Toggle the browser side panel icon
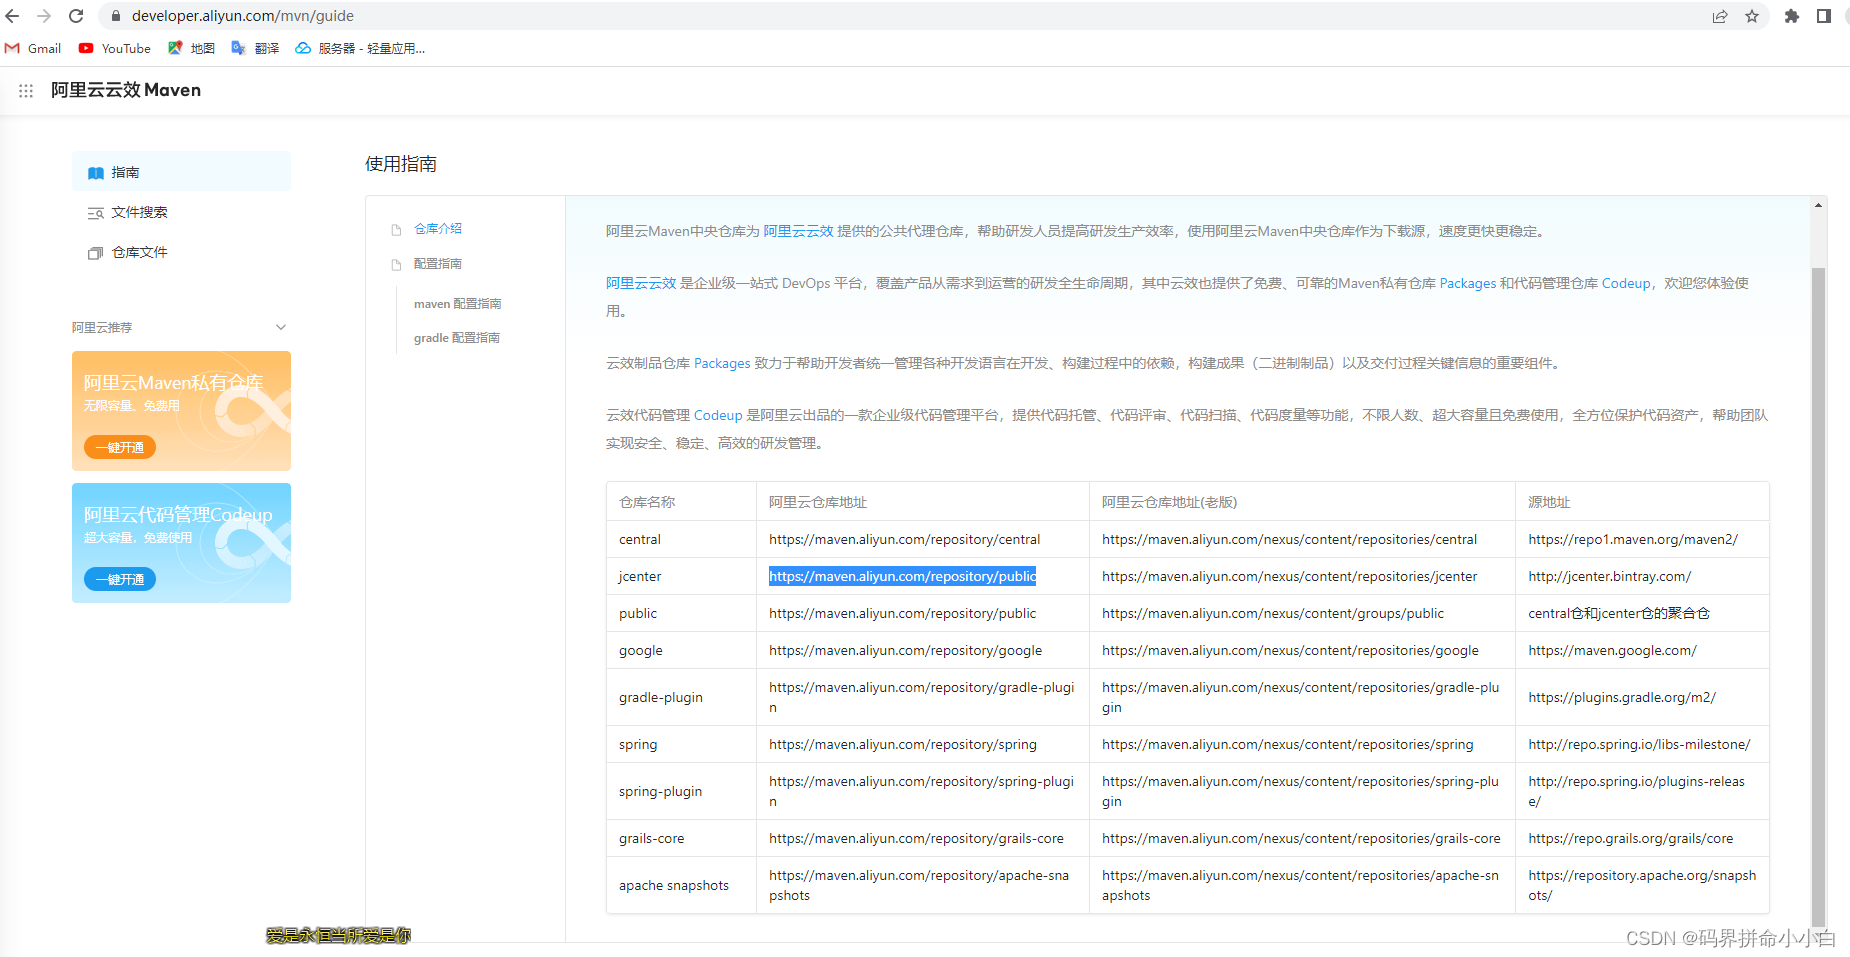 1824,16
